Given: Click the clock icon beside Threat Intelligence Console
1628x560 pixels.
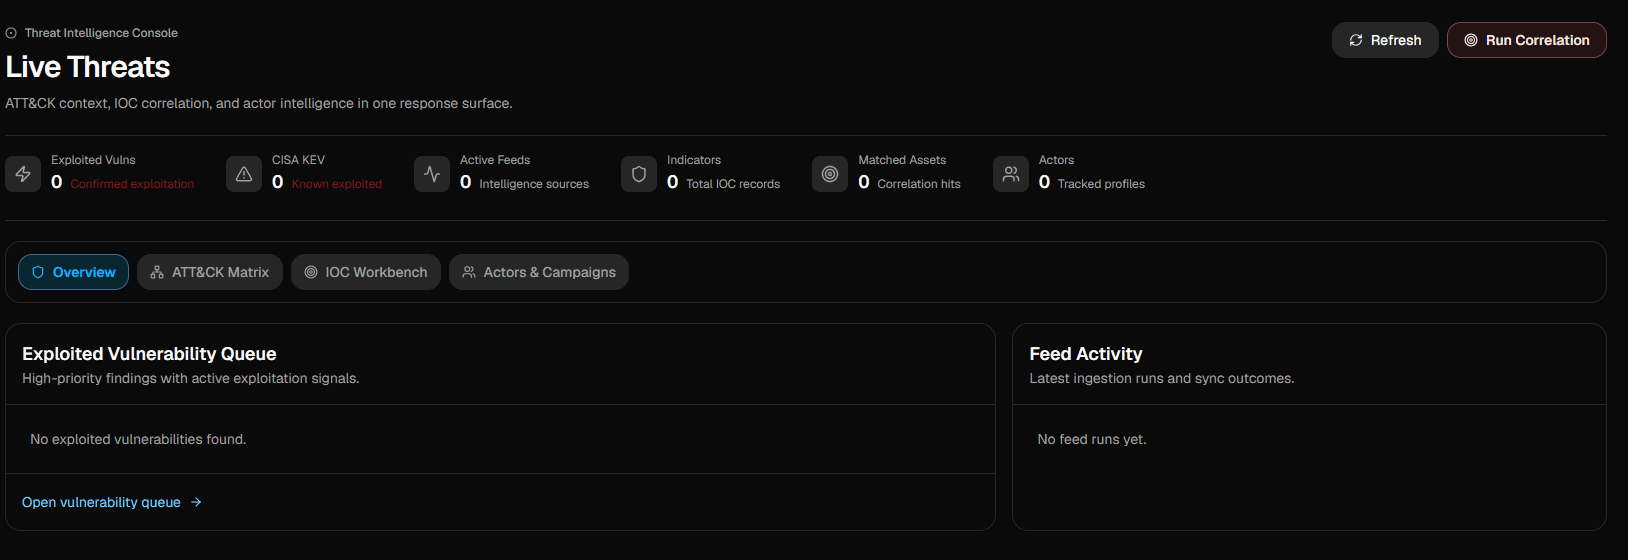Looking at the screenshot, I should tap(11, 33).
